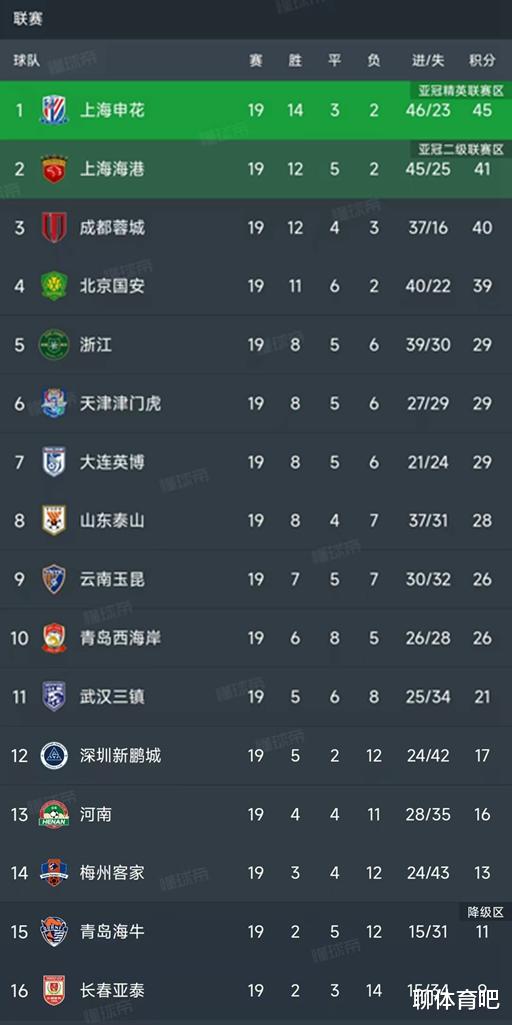Open 梅州客家 team name link
Image resolution: width=512 pixels, height=1025 pixels.
tap(112, 873)
